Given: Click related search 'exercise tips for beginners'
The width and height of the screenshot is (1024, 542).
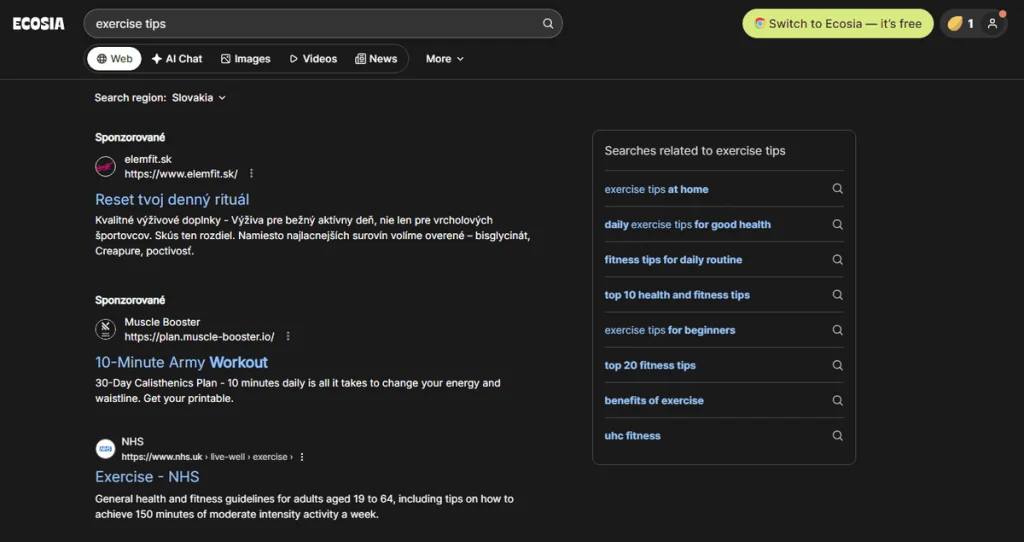Looking at the screenshot, I should coord(670,330).
